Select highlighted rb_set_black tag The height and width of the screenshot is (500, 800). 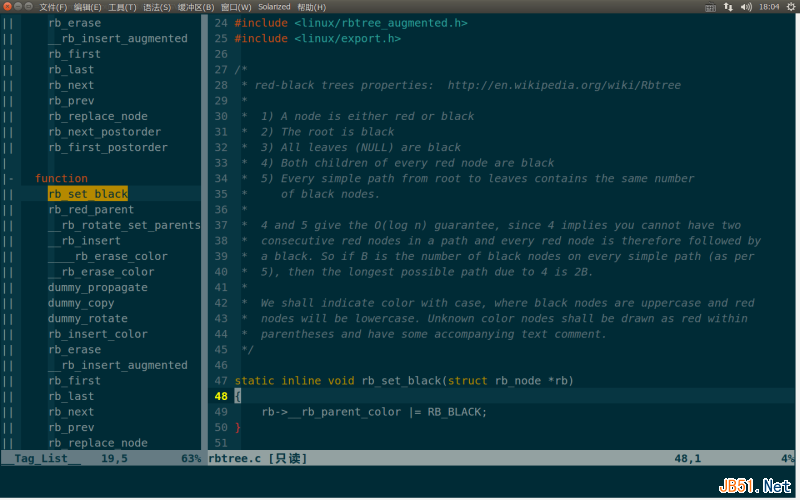click(88, 194)
